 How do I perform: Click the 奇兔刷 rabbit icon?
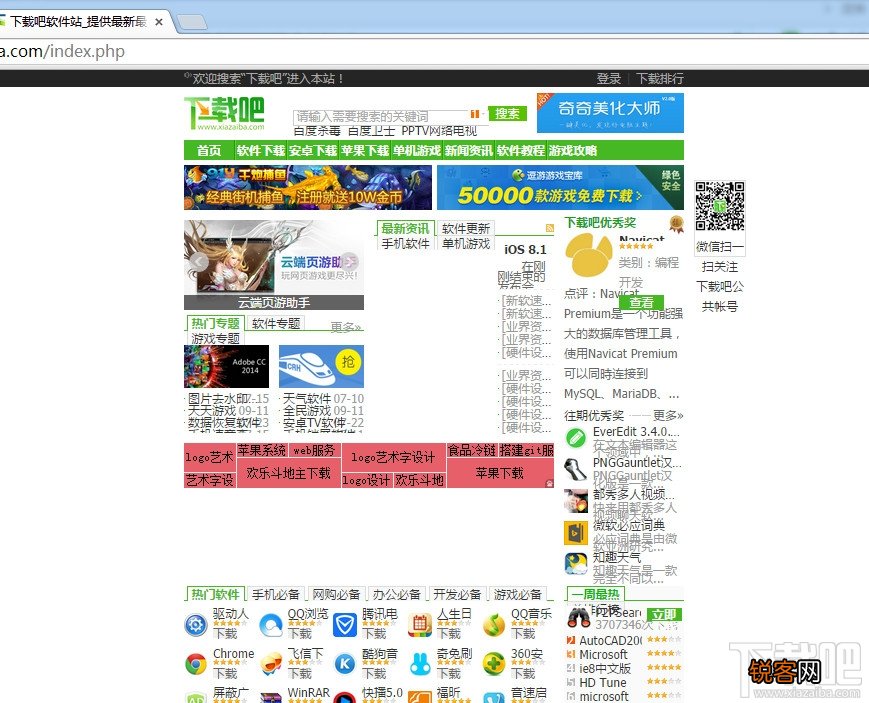[420, 664]
